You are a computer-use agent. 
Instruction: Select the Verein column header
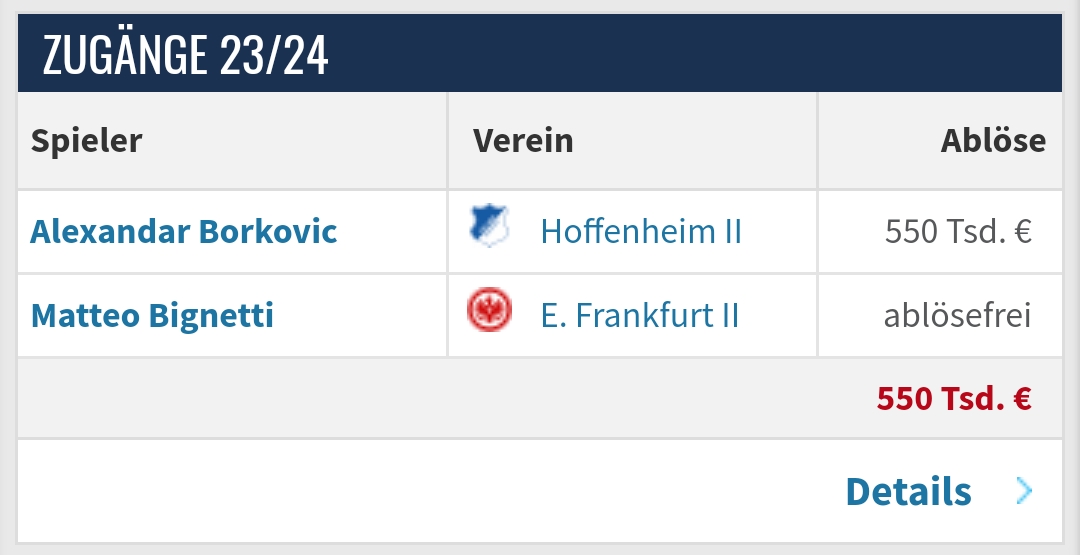tap(523, 140)
